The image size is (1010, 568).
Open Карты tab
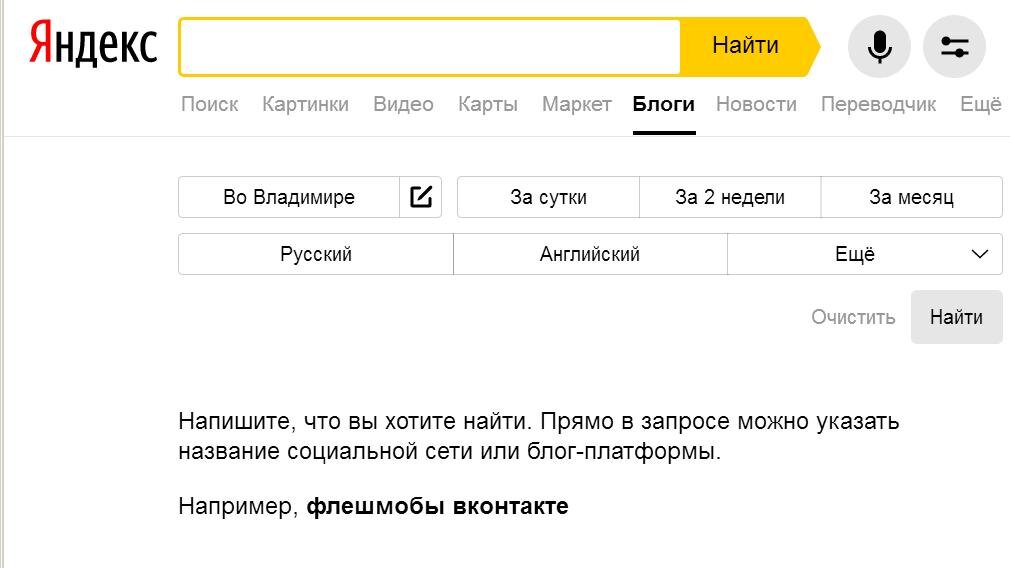coord(488,104)
